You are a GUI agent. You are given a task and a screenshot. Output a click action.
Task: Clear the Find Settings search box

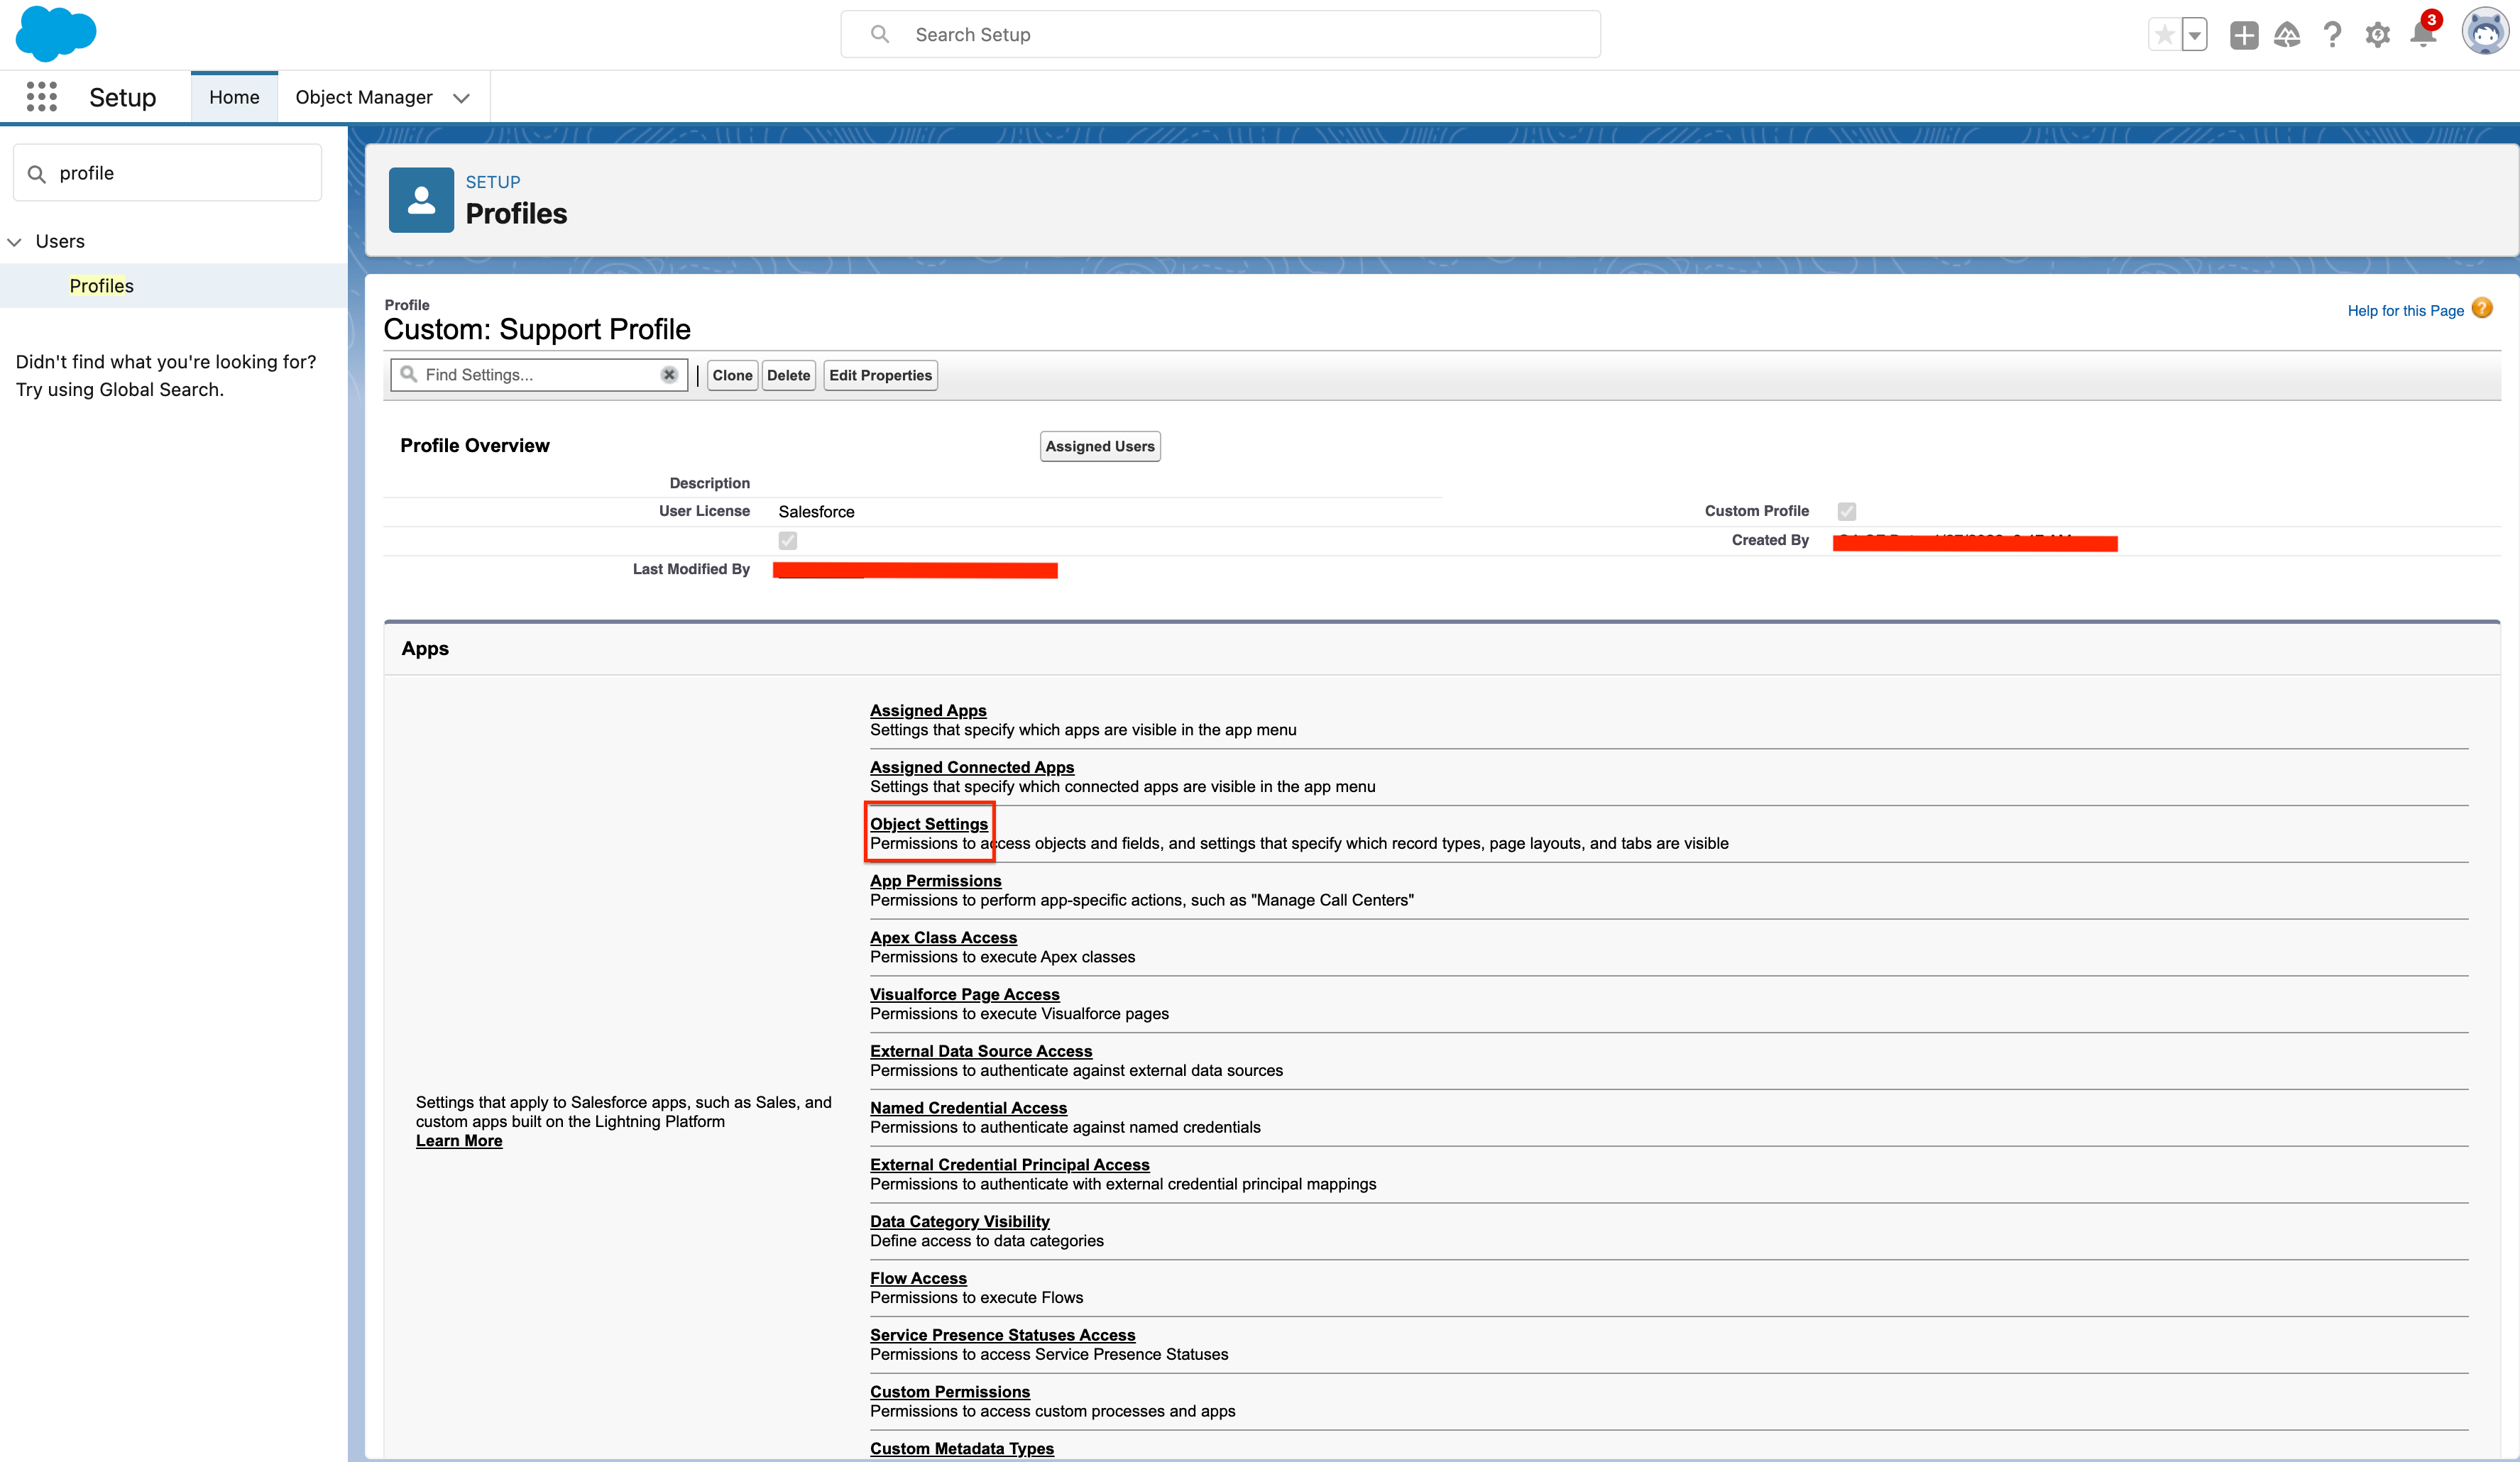pos(669,375)
